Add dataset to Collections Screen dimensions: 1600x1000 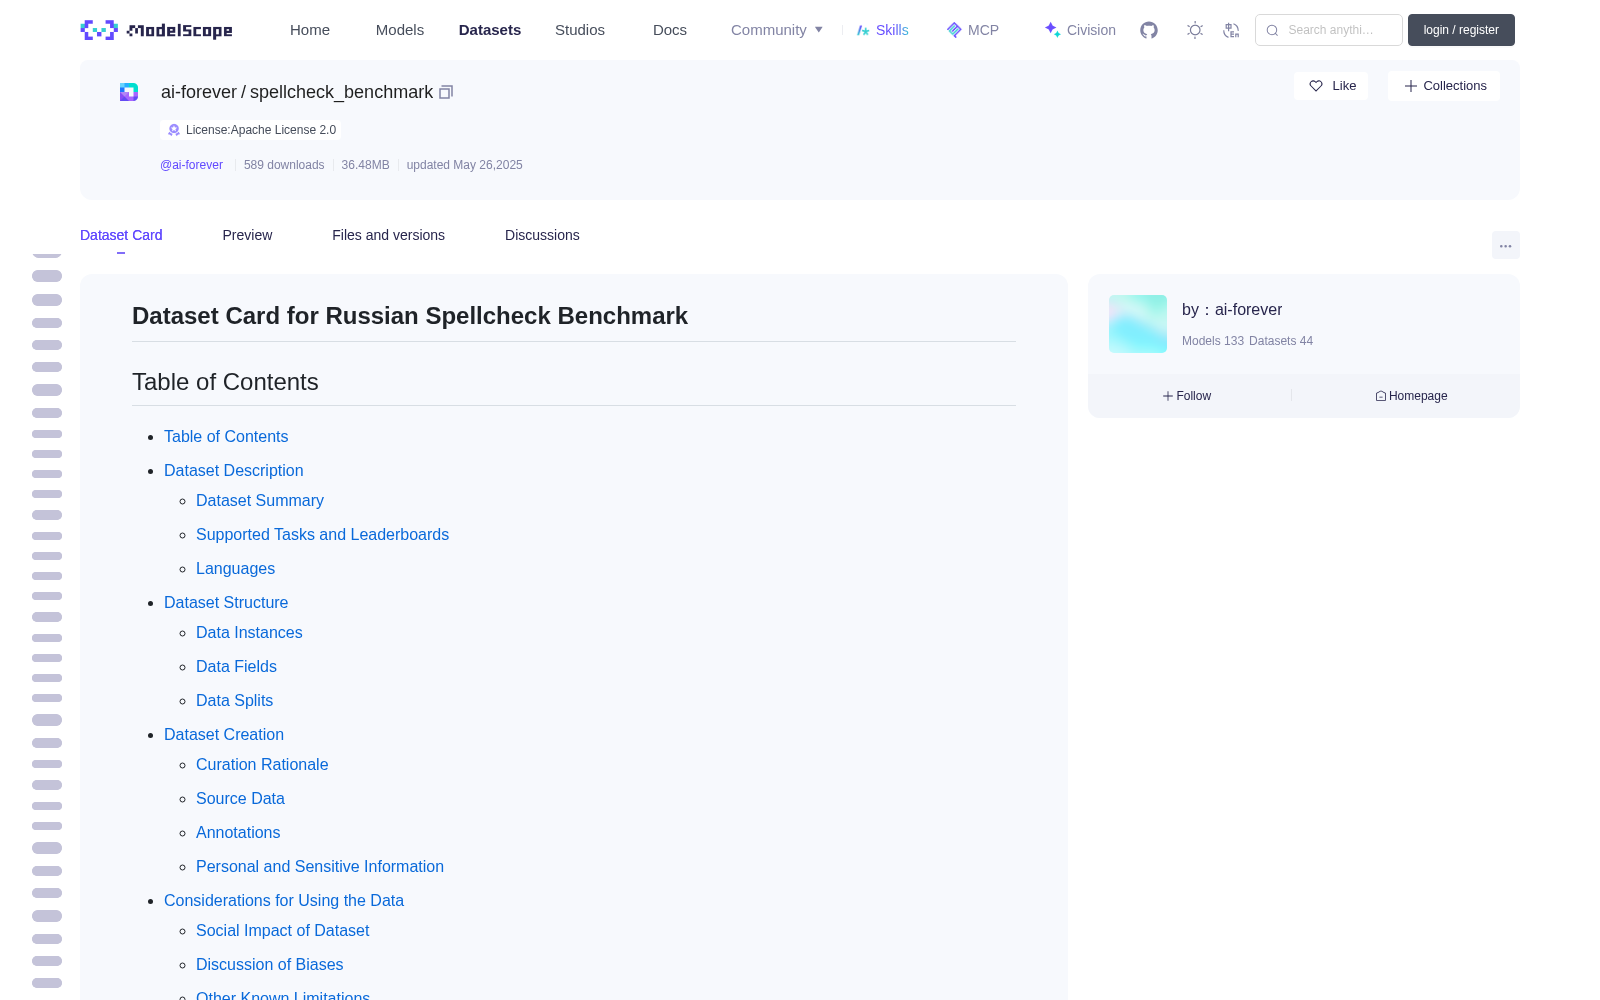pyautogui.click(x=1444, y=86)
